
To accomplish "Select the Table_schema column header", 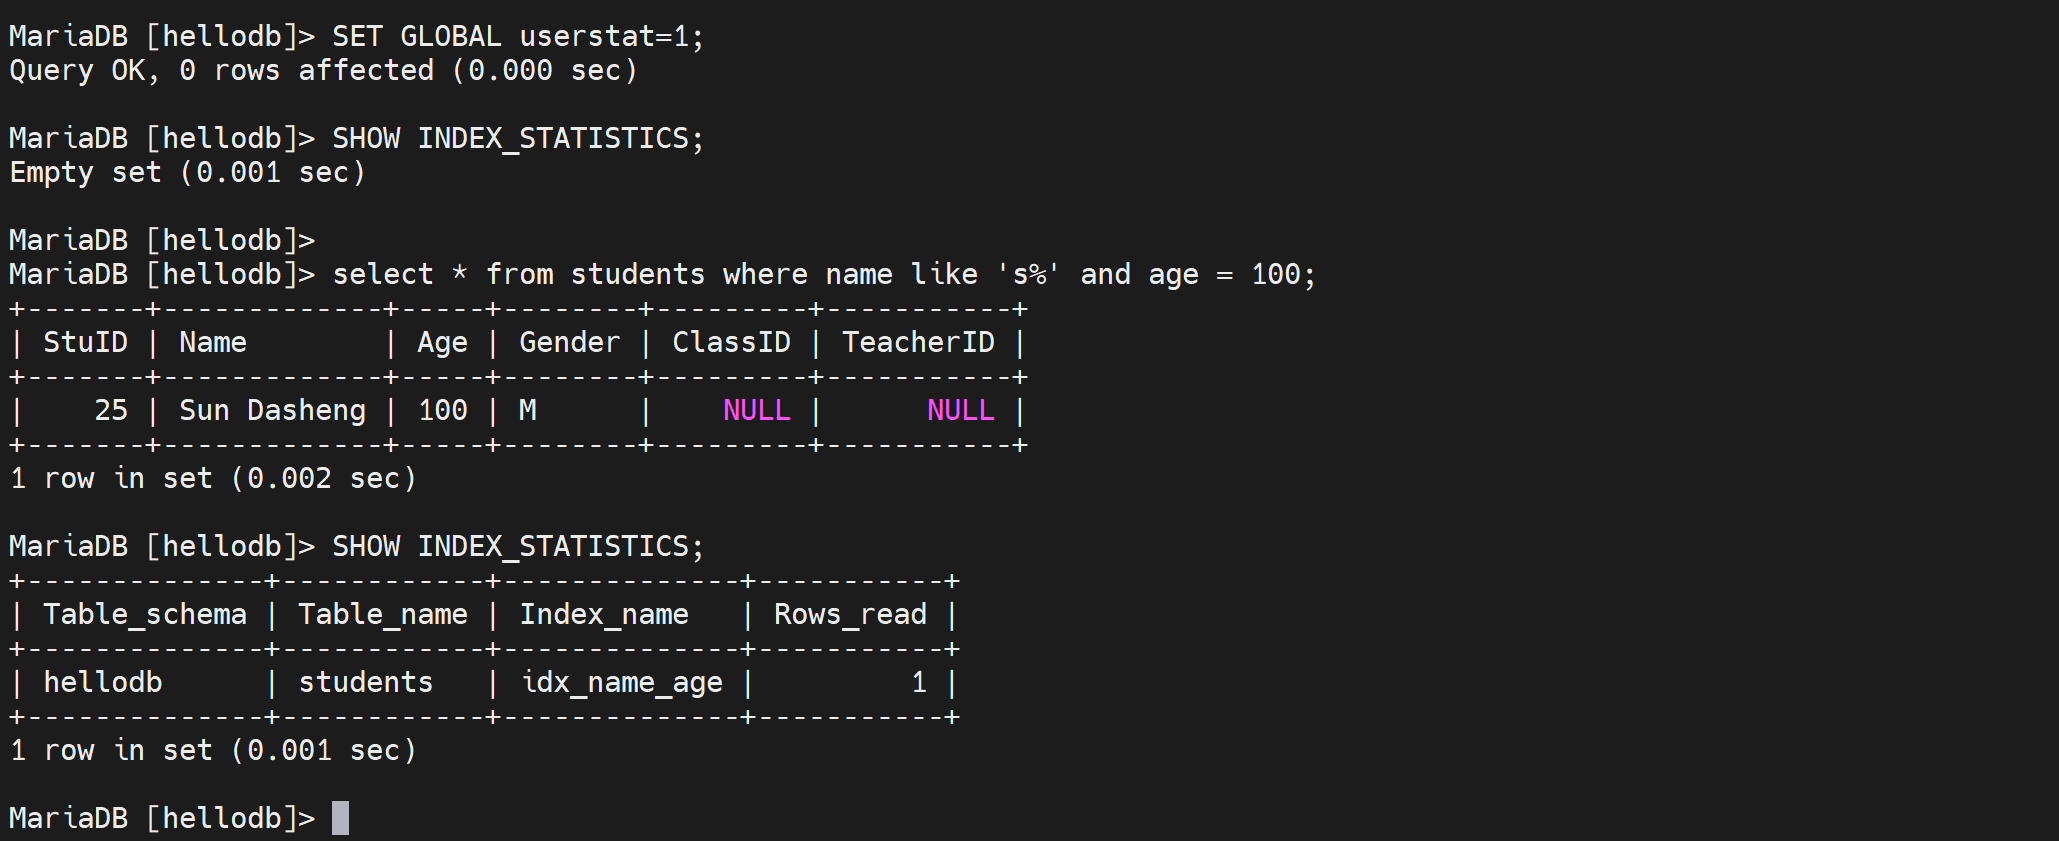I will (144, 615).
